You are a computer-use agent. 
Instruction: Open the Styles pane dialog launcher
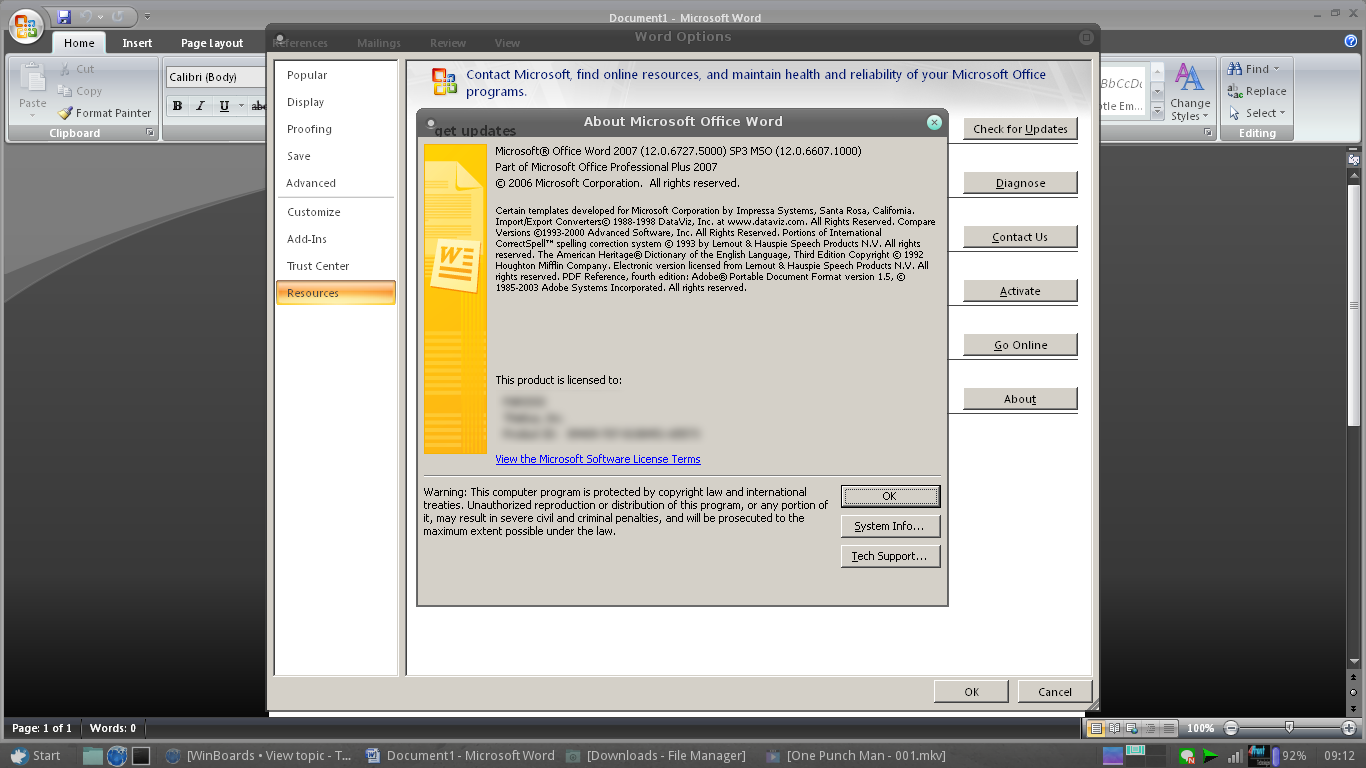(1208, 133)
